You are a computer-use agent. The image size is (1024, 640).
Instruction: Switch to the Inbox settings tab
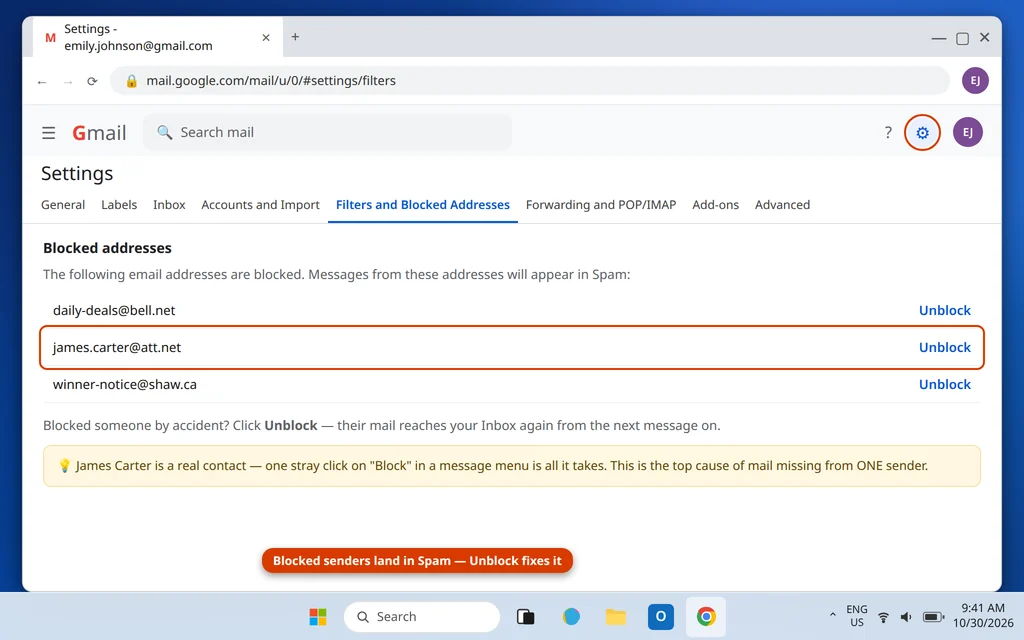point(169,205)
